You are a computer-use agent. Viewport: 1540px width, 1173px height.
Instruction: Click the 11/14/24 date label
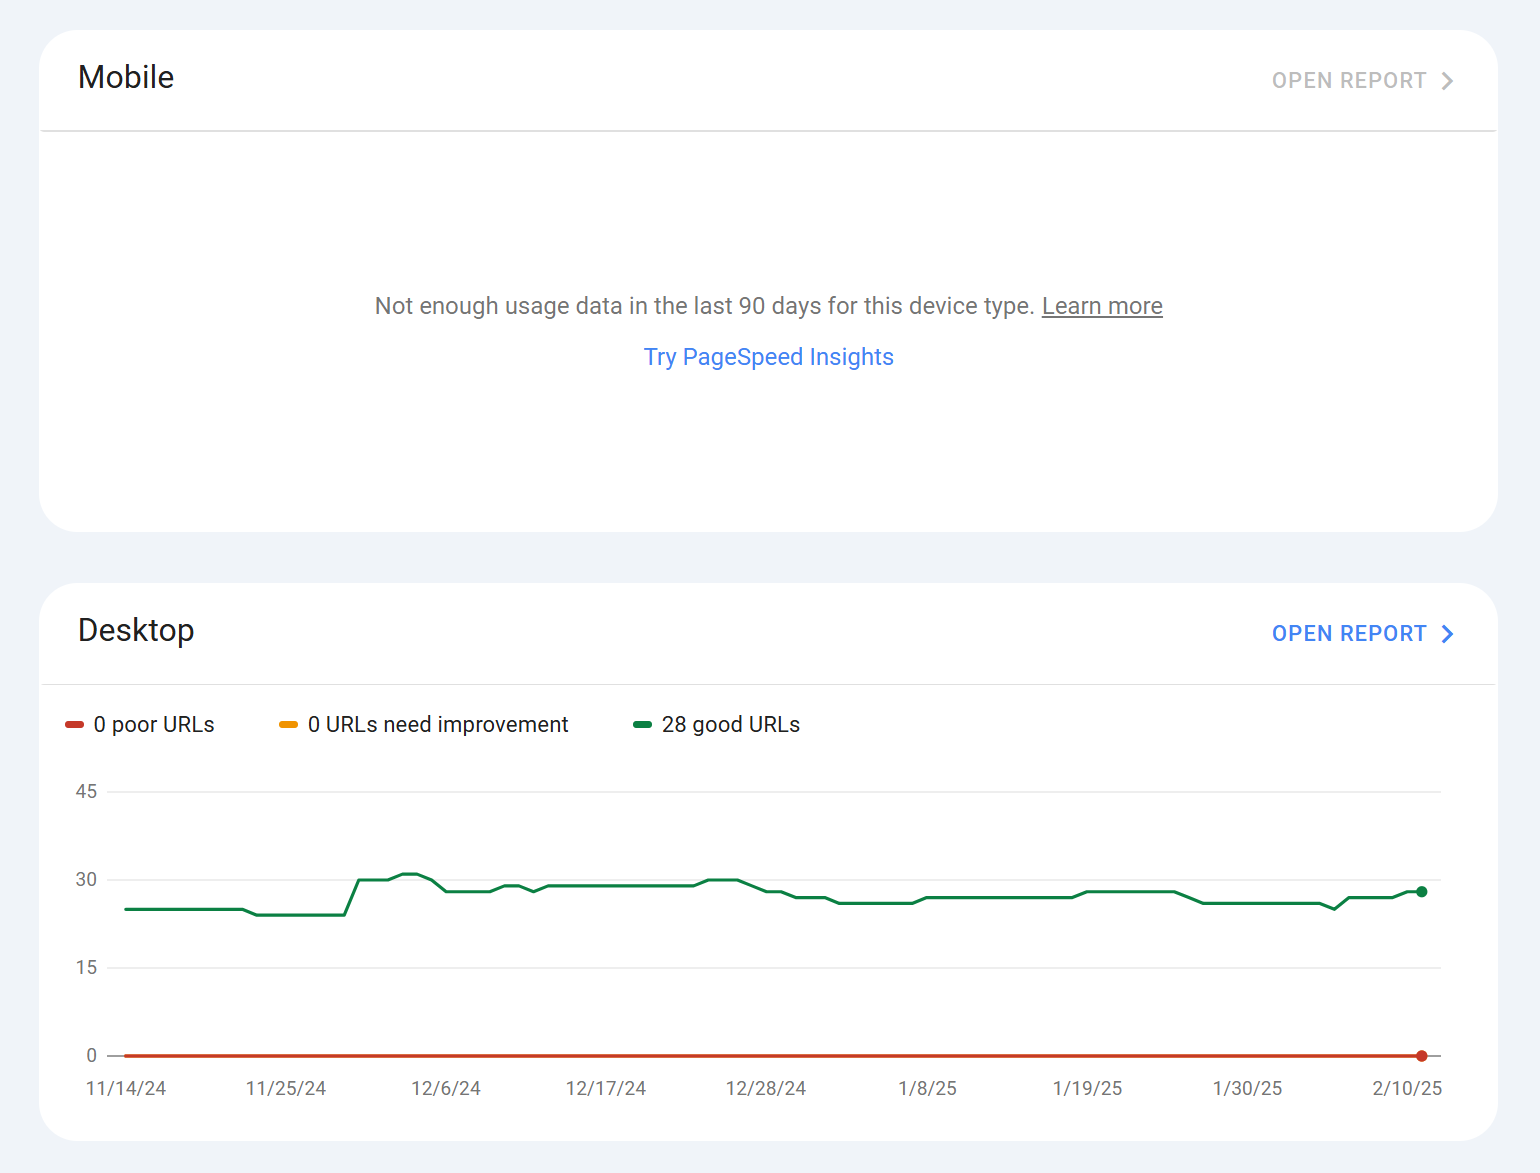click(x=126, y=1089)
